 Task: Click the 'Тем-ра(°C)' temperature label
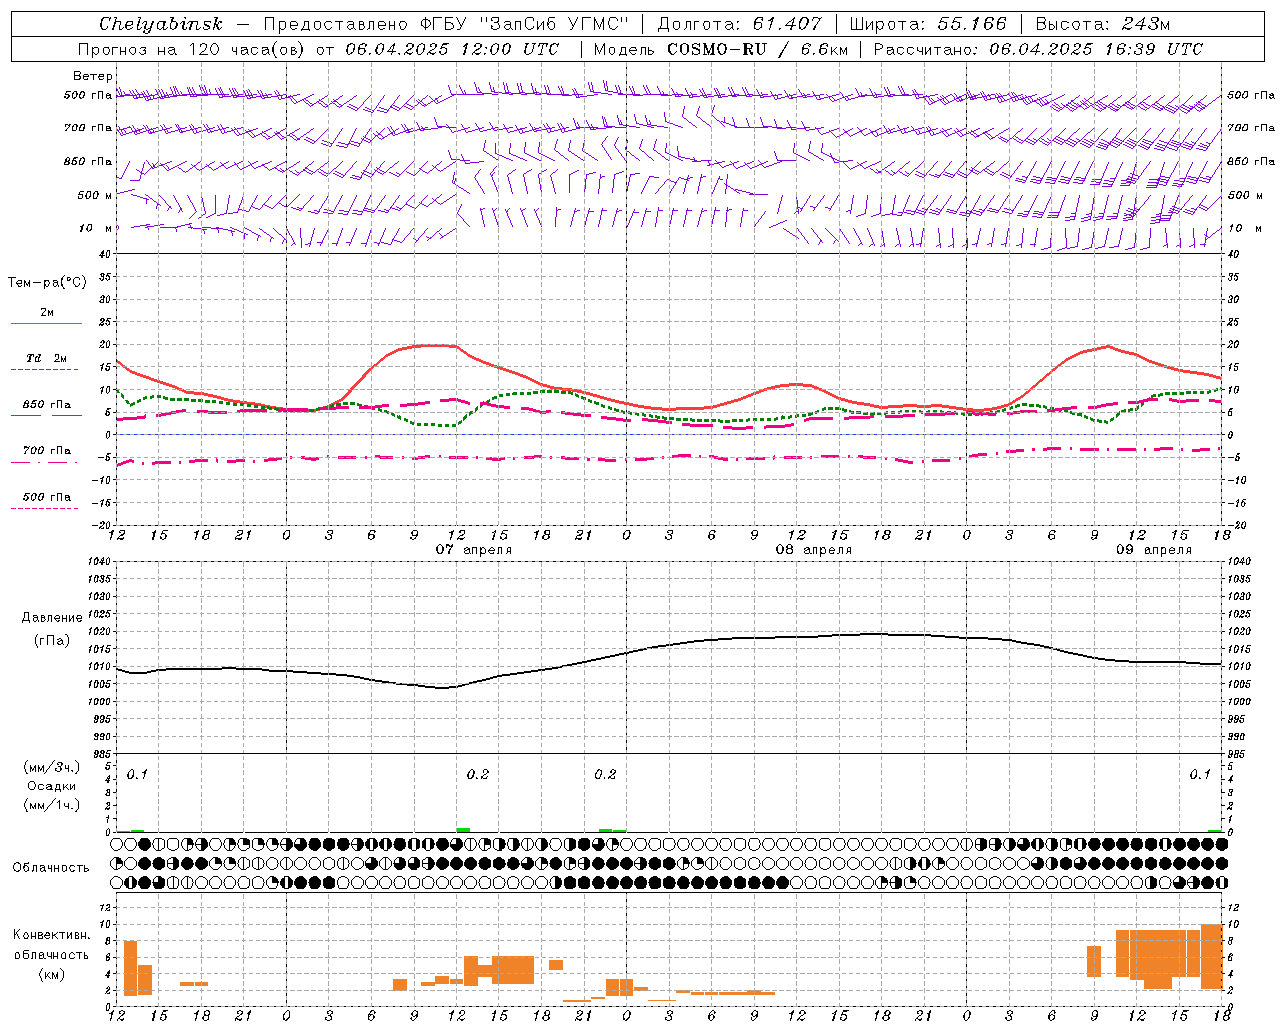click(x=47, y=283)
